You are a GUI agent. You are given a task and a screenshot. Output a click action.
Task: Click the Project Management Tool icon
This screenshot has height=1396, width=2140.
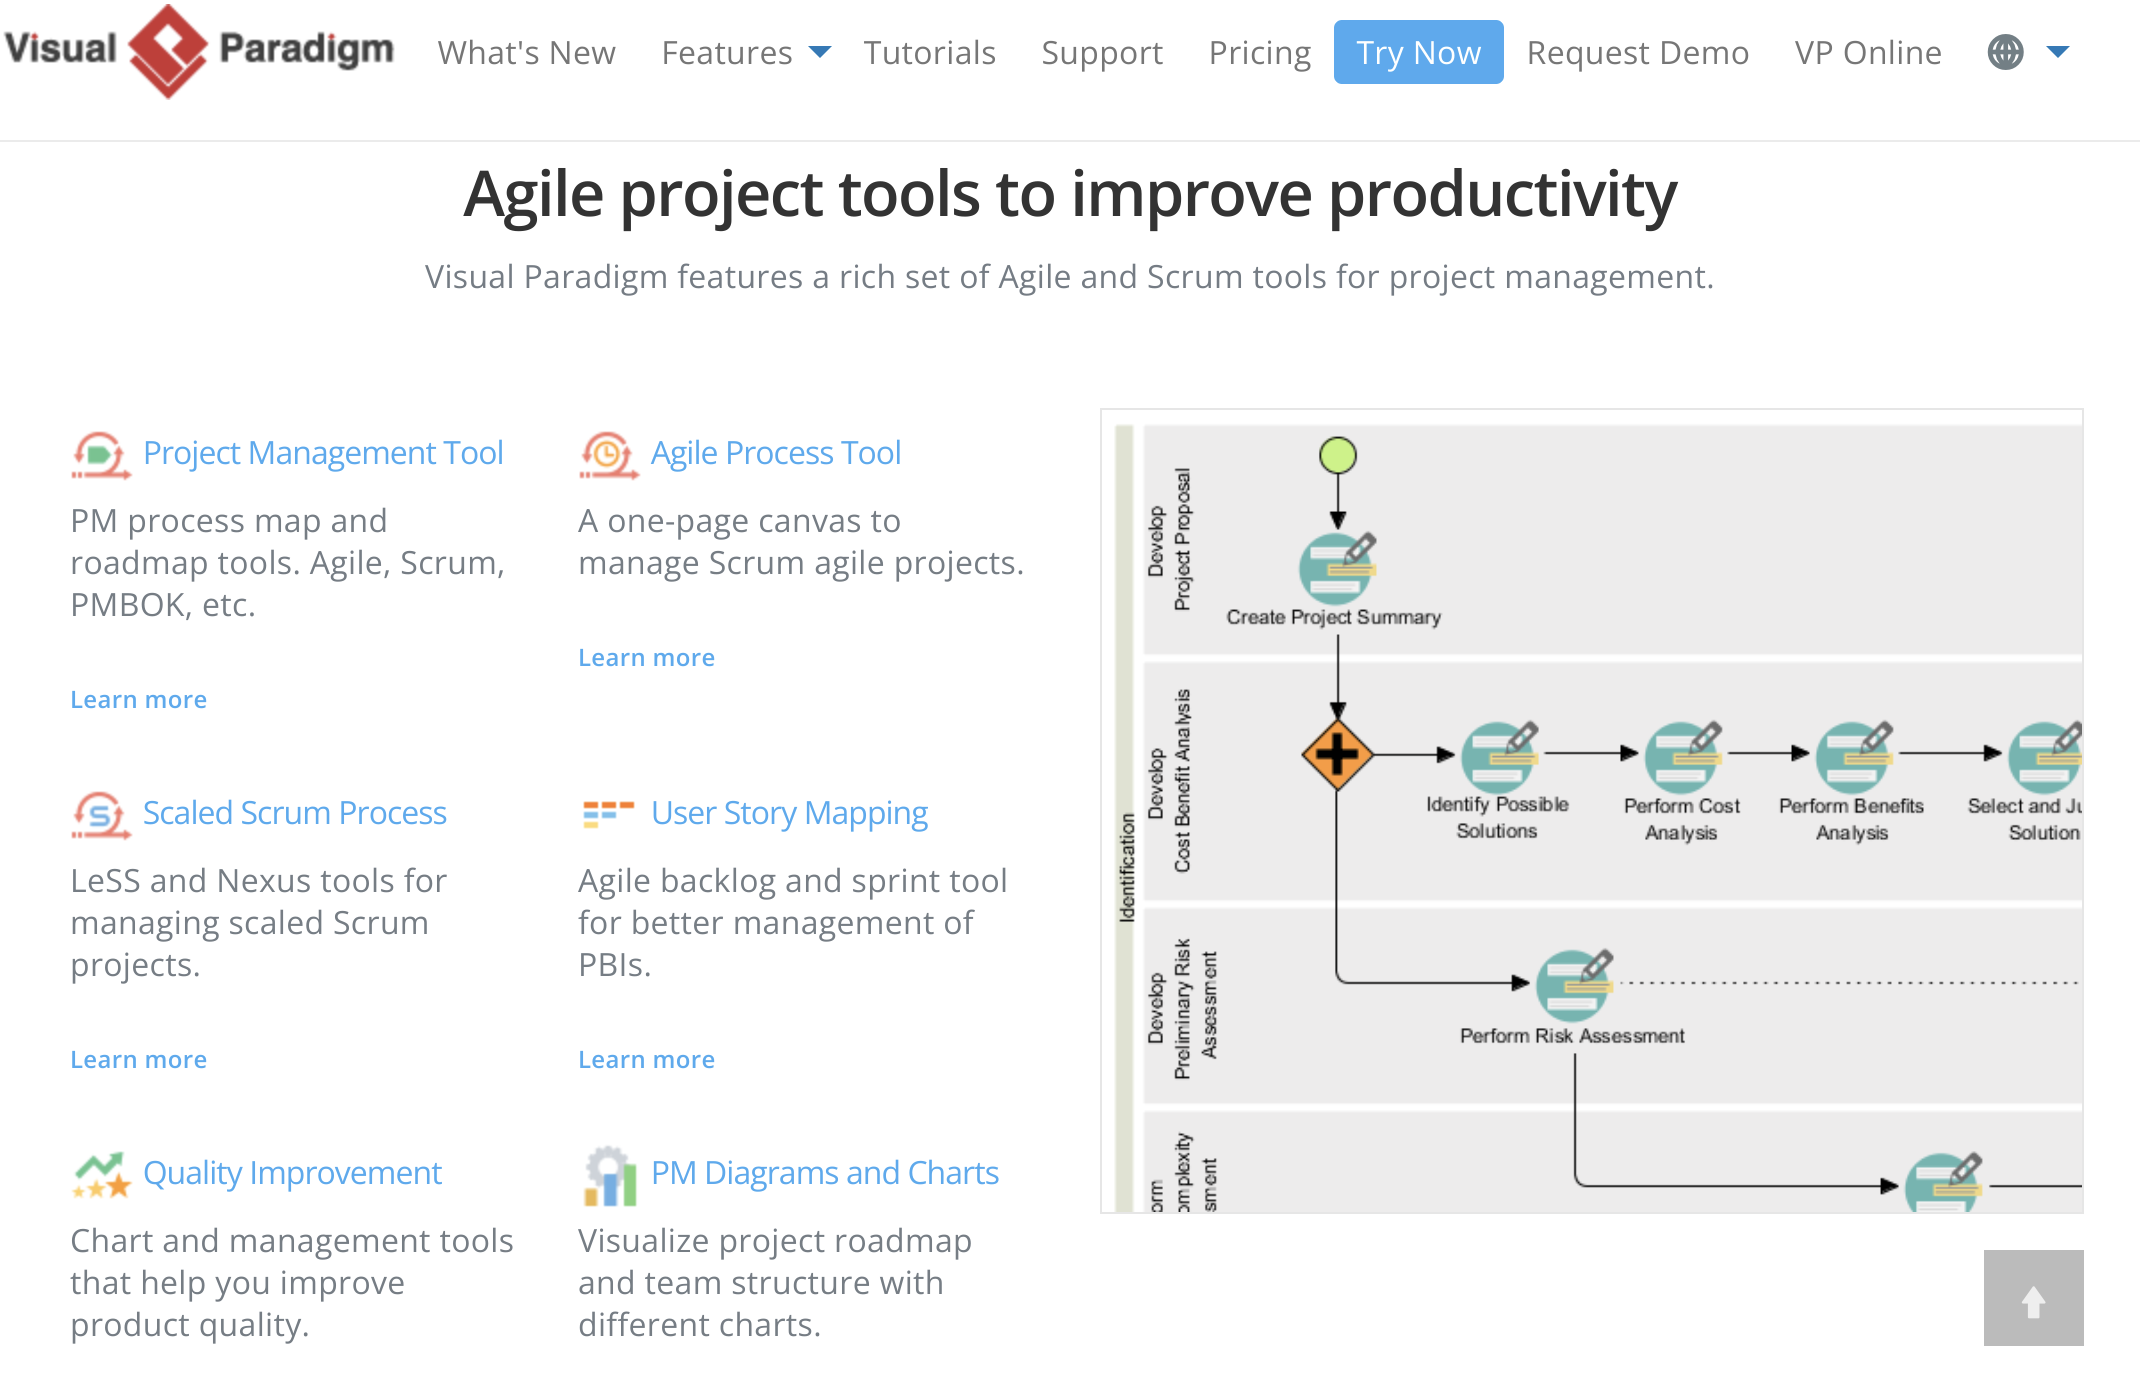100,454
